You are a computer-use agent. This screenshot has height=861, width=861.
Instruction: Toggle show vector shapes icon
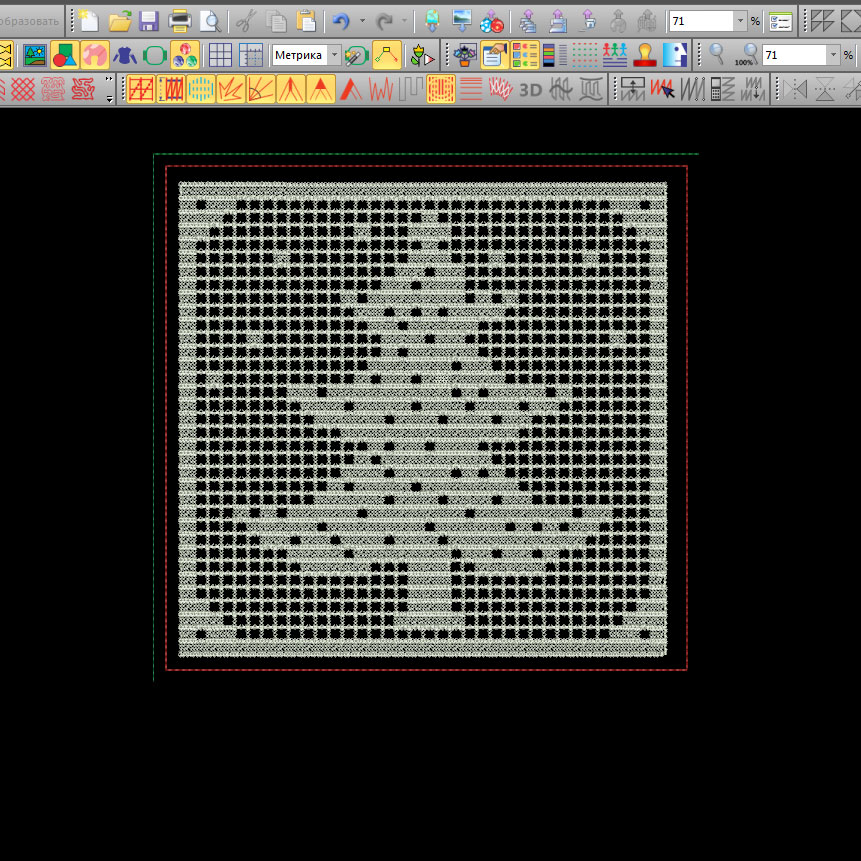pyautogui.click(x=65, y=55)
